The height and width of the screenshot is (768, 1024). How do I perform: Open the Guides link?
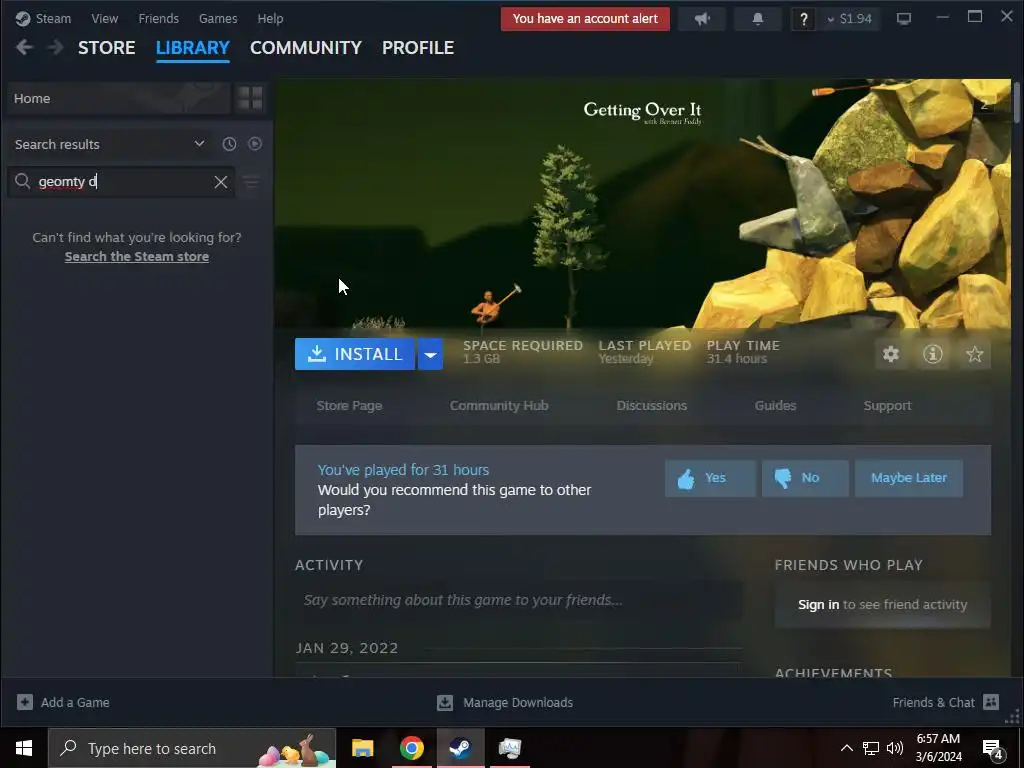pyautogui.click(x=775, y=406)
